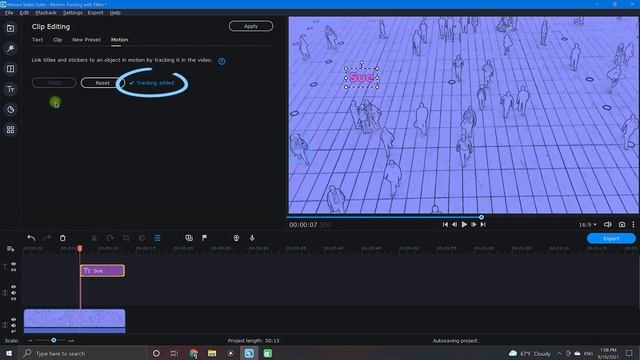This screenshot has width=640, height=360.
Task: Open the File menu
Action: pyautogui.click(x=9, y=13)
